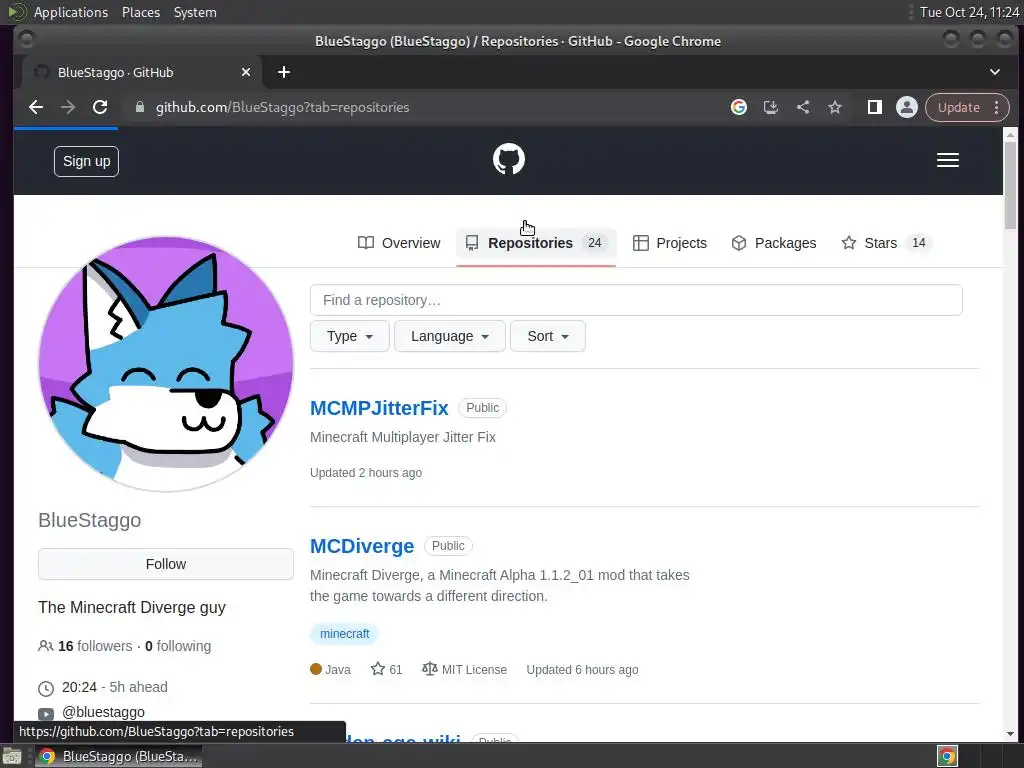
Task: Click the Chrome icon in taskbar tray
Action: pos(947,756)
